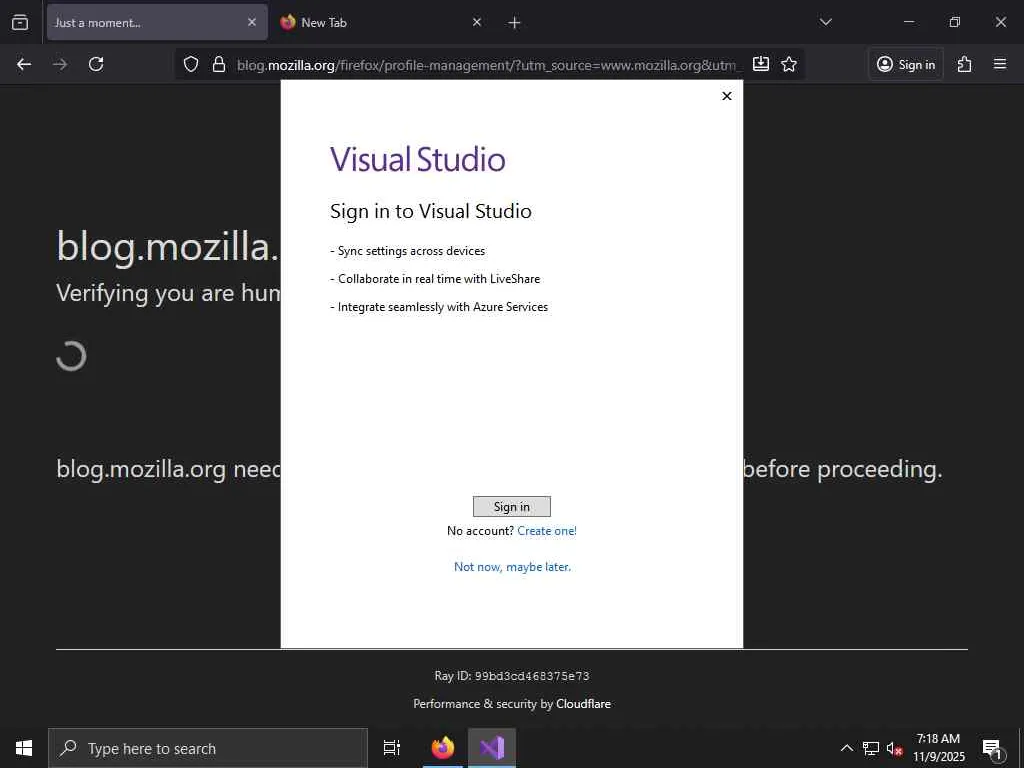Restore down the Firefox window

[x=954, y=22]
